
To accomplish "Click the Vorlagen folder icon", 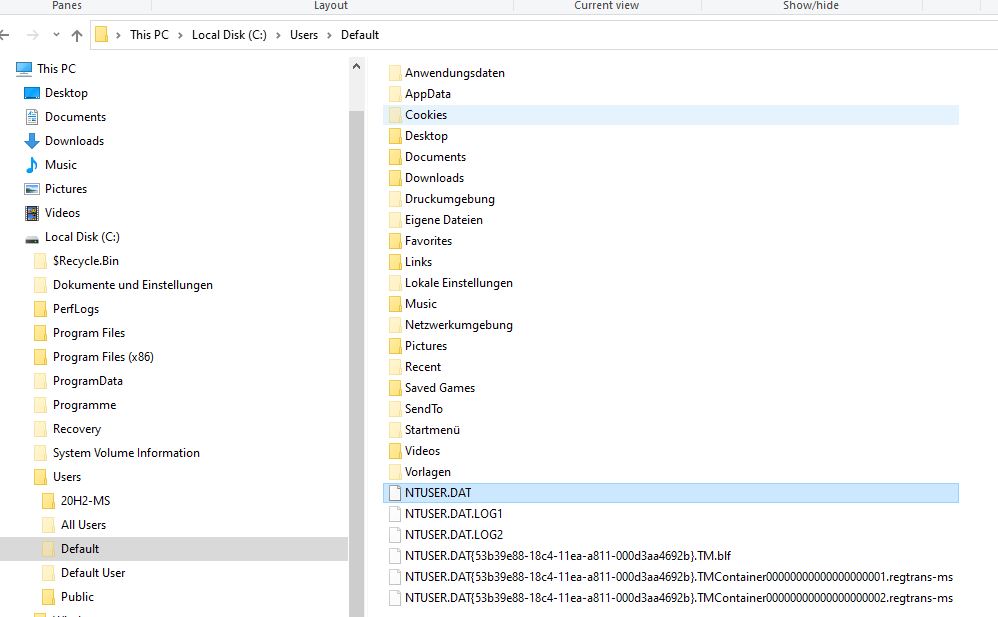I will click(x=395, y=472).
